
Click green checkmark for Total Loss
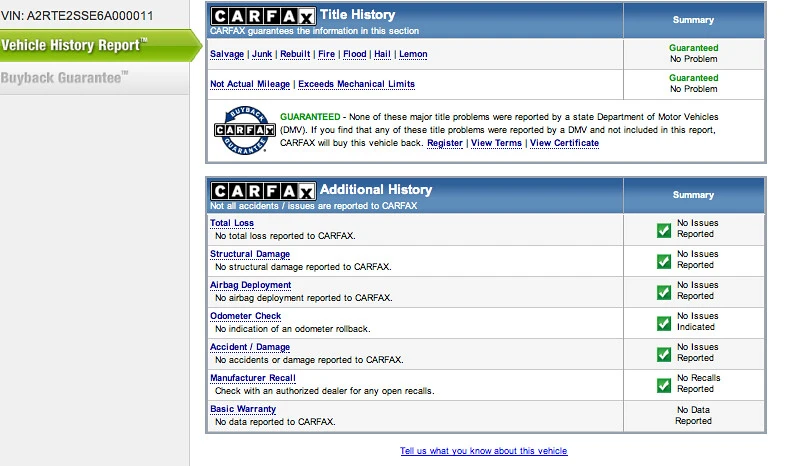664,230
